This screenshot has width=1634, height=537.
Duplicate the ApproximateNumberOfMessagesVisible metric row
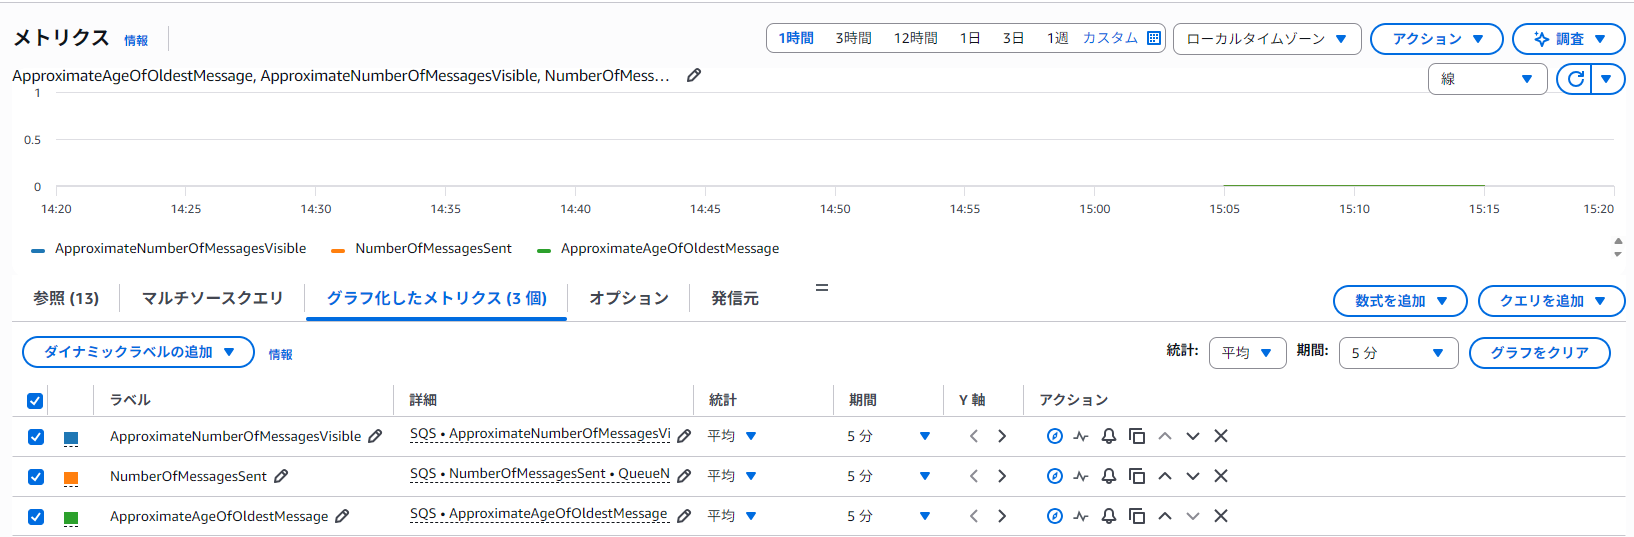tap(1137, 436)
